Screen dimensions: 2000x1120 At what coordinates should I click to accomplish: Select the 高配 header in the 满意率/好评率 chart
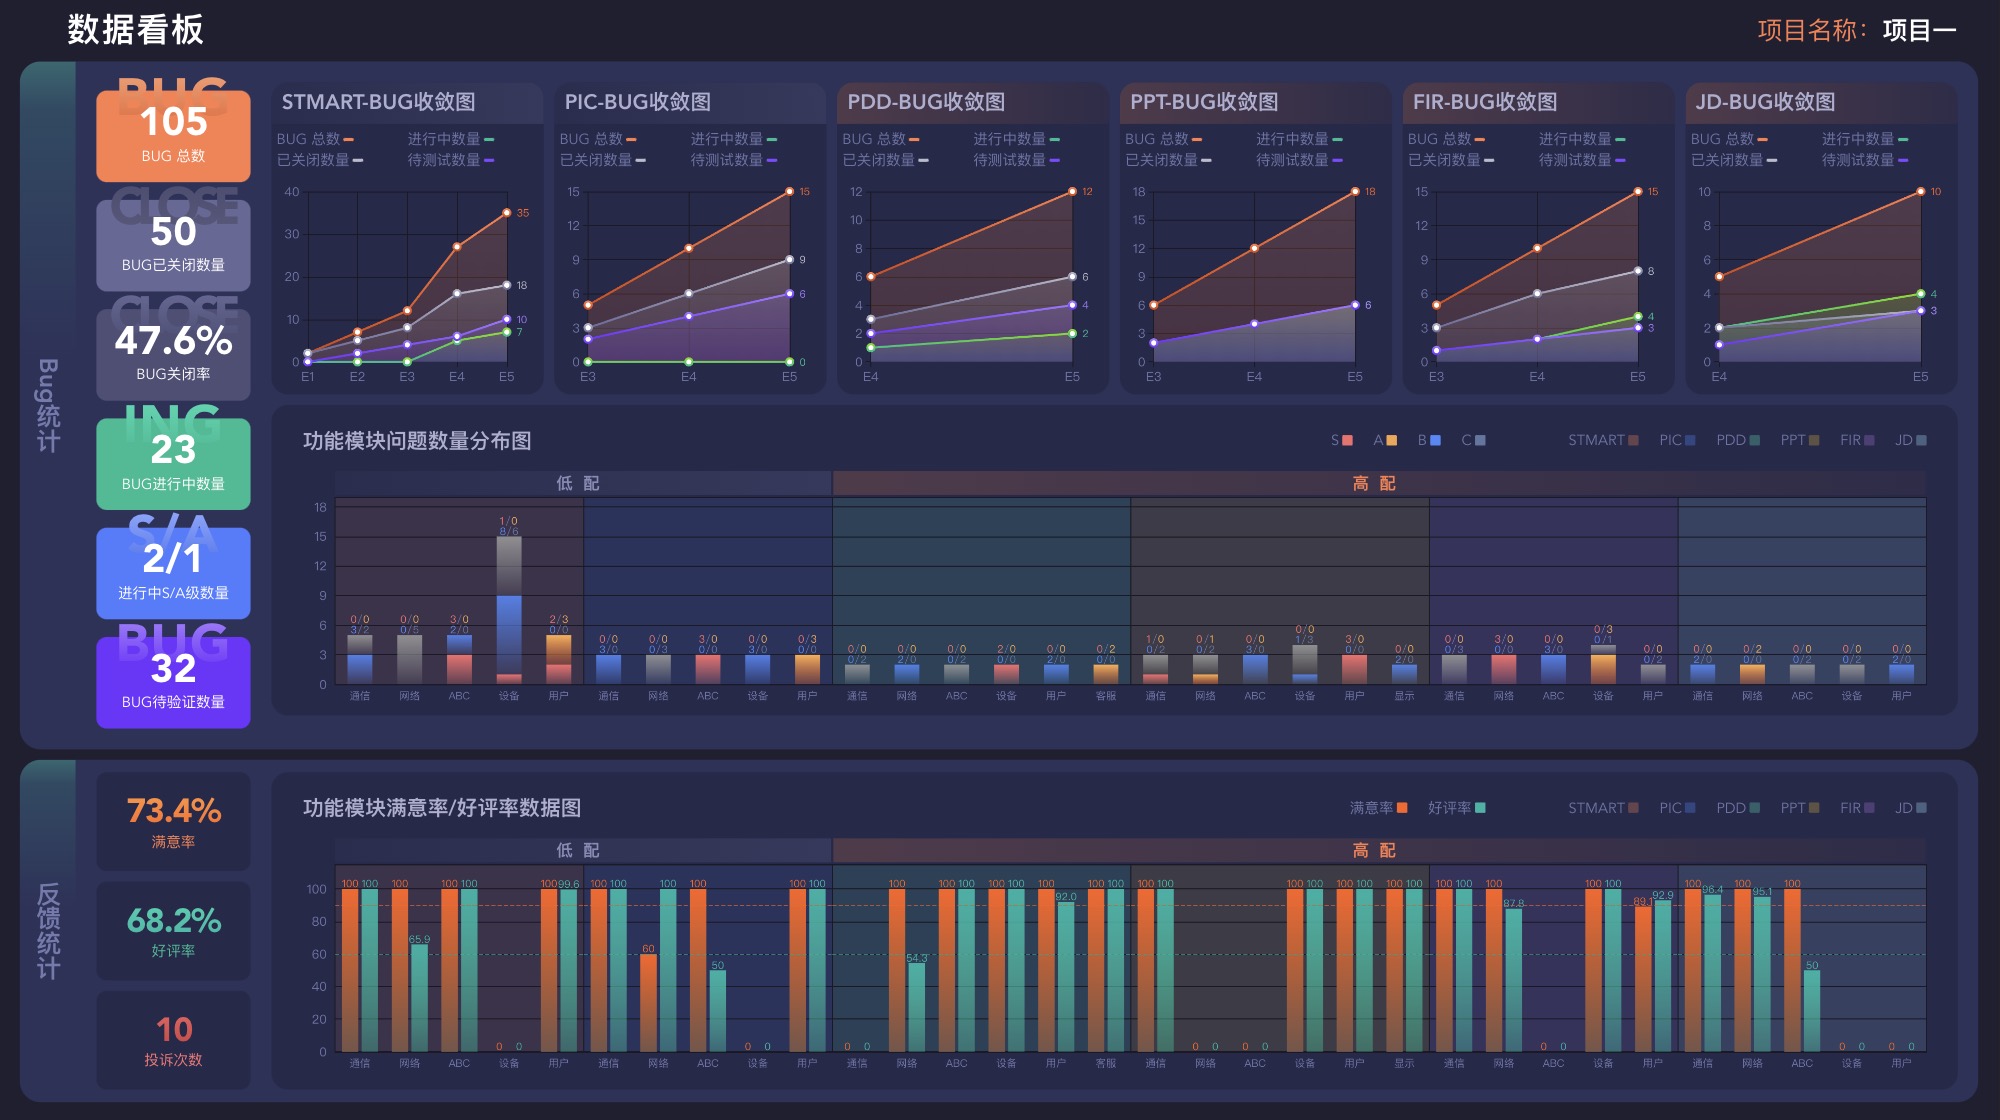(x=1379, y=850)
